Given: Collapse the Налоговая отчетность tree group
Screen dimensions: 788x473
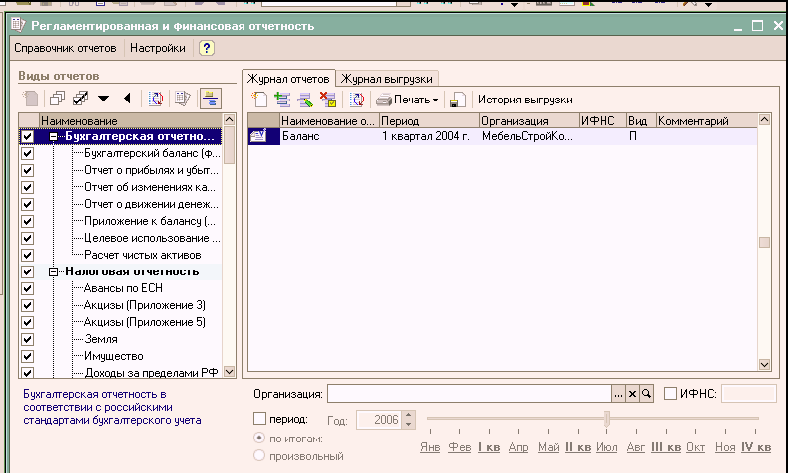Looking at the screenshot, I should (x=54, y=271).
